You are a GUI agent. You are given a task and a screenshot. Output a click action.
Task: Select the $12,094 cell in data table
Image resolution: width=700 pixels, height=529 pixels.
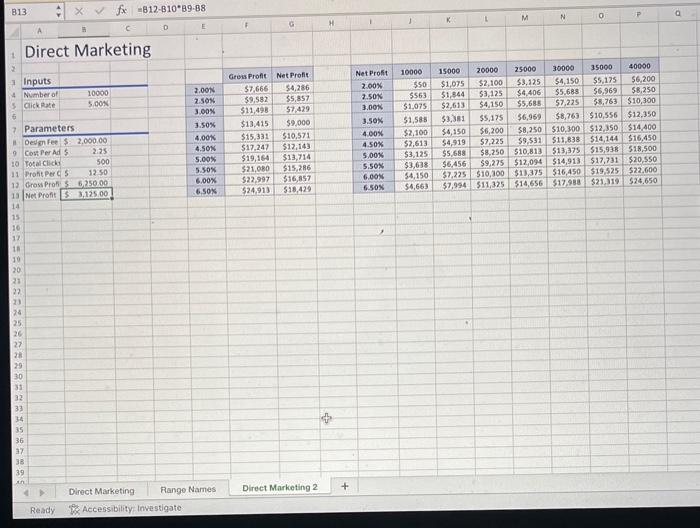tap(525, 162)
